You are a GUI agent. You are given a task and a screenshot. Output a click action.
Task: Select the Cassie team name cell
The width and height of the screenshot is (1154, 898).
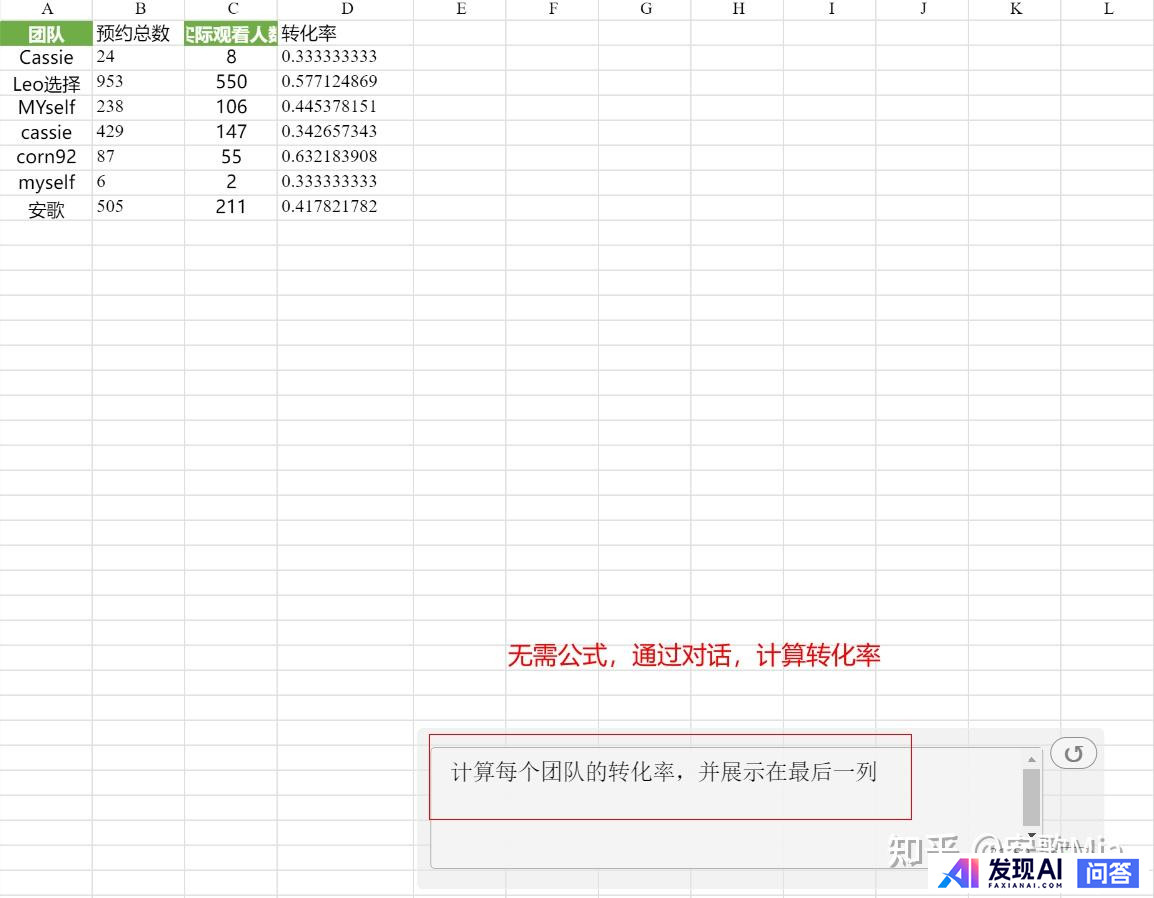pos(46,57)
